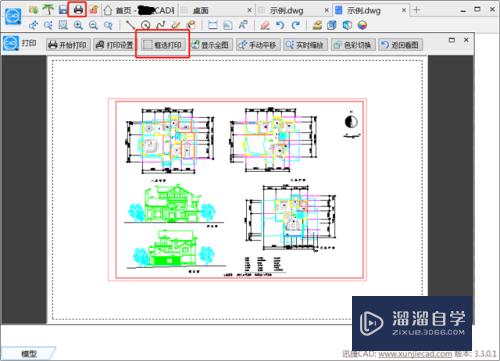500x361 pixels.
Task: Click the color wheel icon
Action: click(x=362, y=25)
